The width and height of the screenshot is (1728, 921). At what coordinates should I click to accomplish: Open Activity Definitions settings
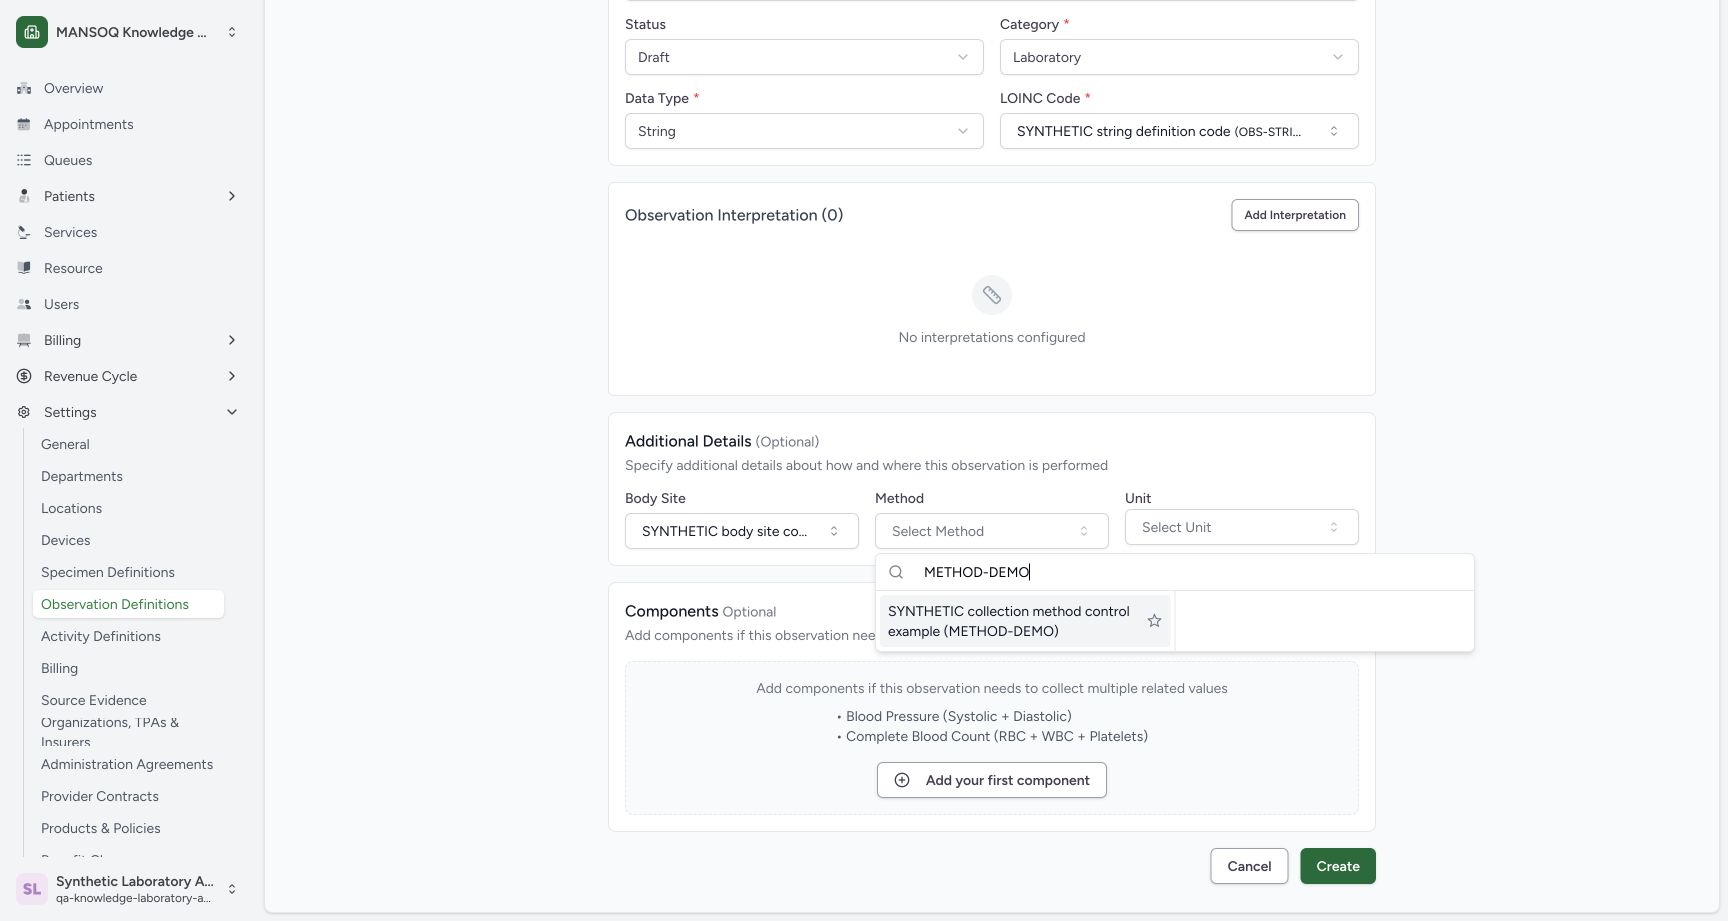101,636
